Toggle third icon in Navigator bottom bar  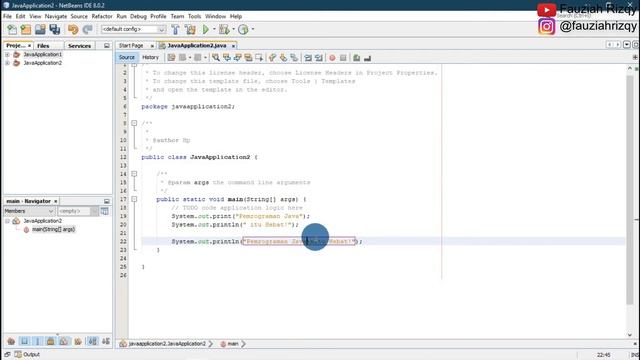[38, 341]
